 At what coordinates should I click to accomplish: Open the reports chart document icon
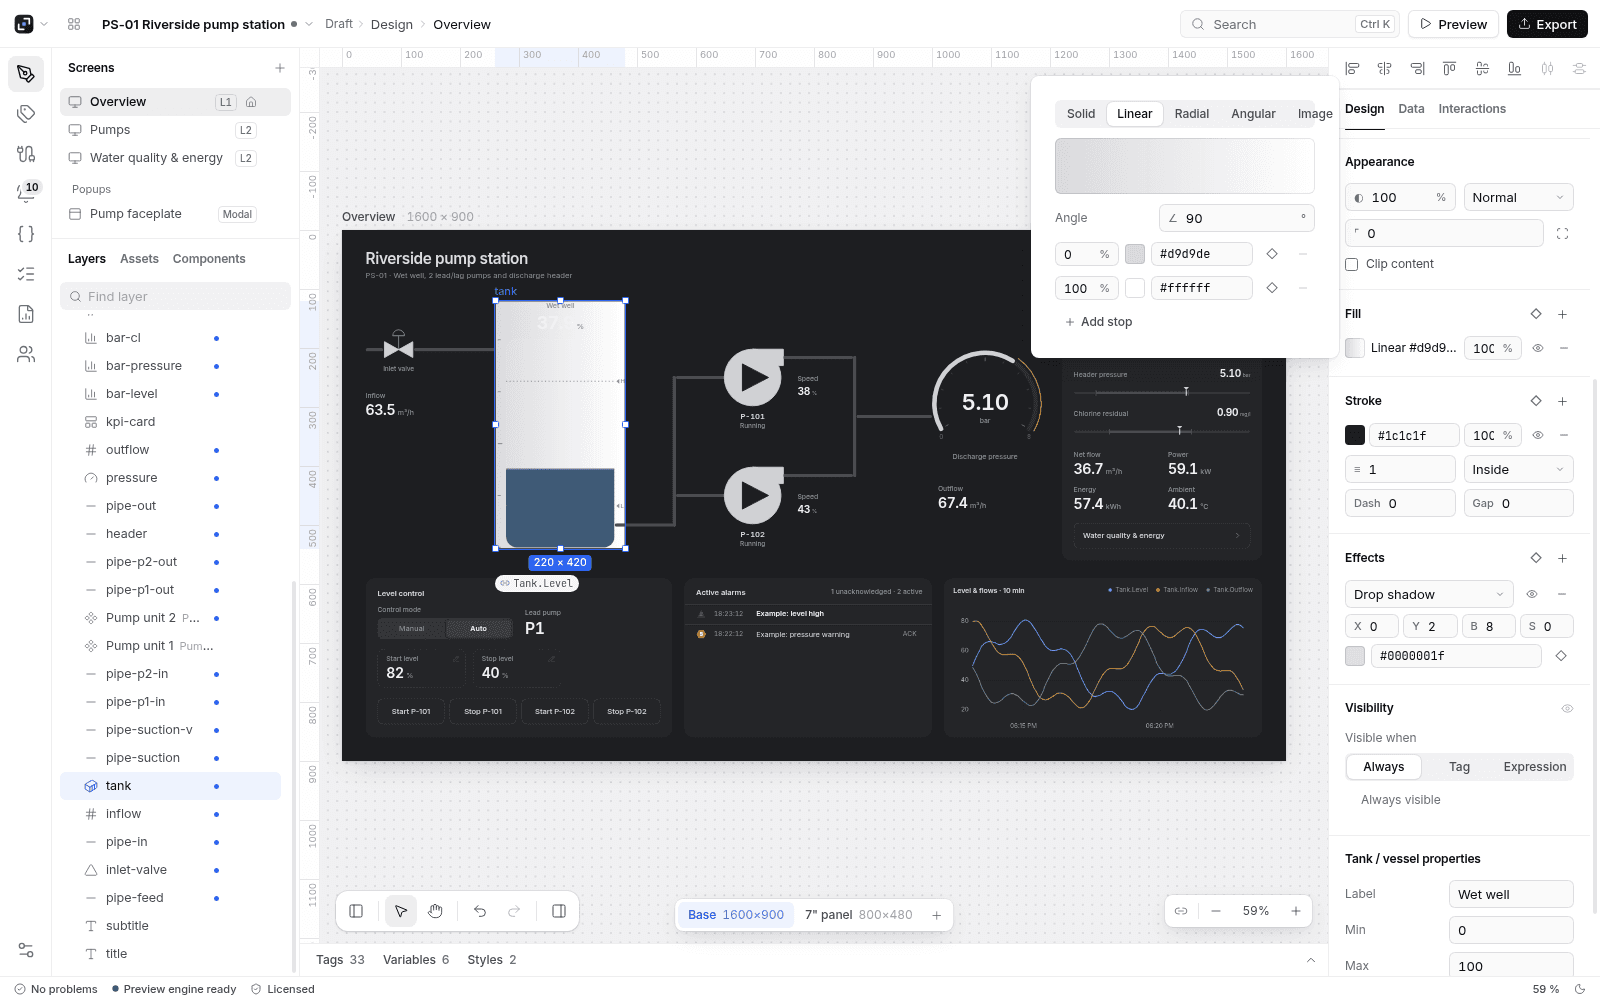(x=26, y=314)
